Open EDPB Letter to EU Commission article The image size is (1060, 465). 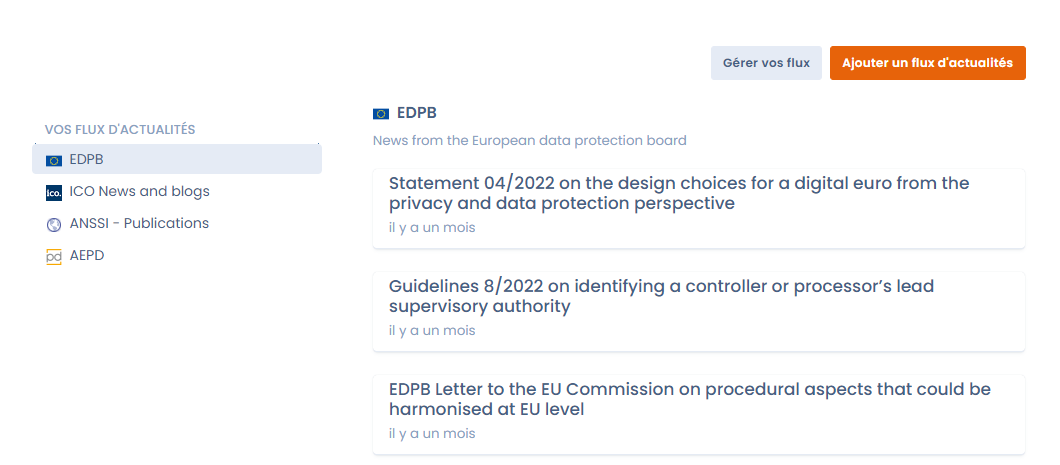pos(689,399)
